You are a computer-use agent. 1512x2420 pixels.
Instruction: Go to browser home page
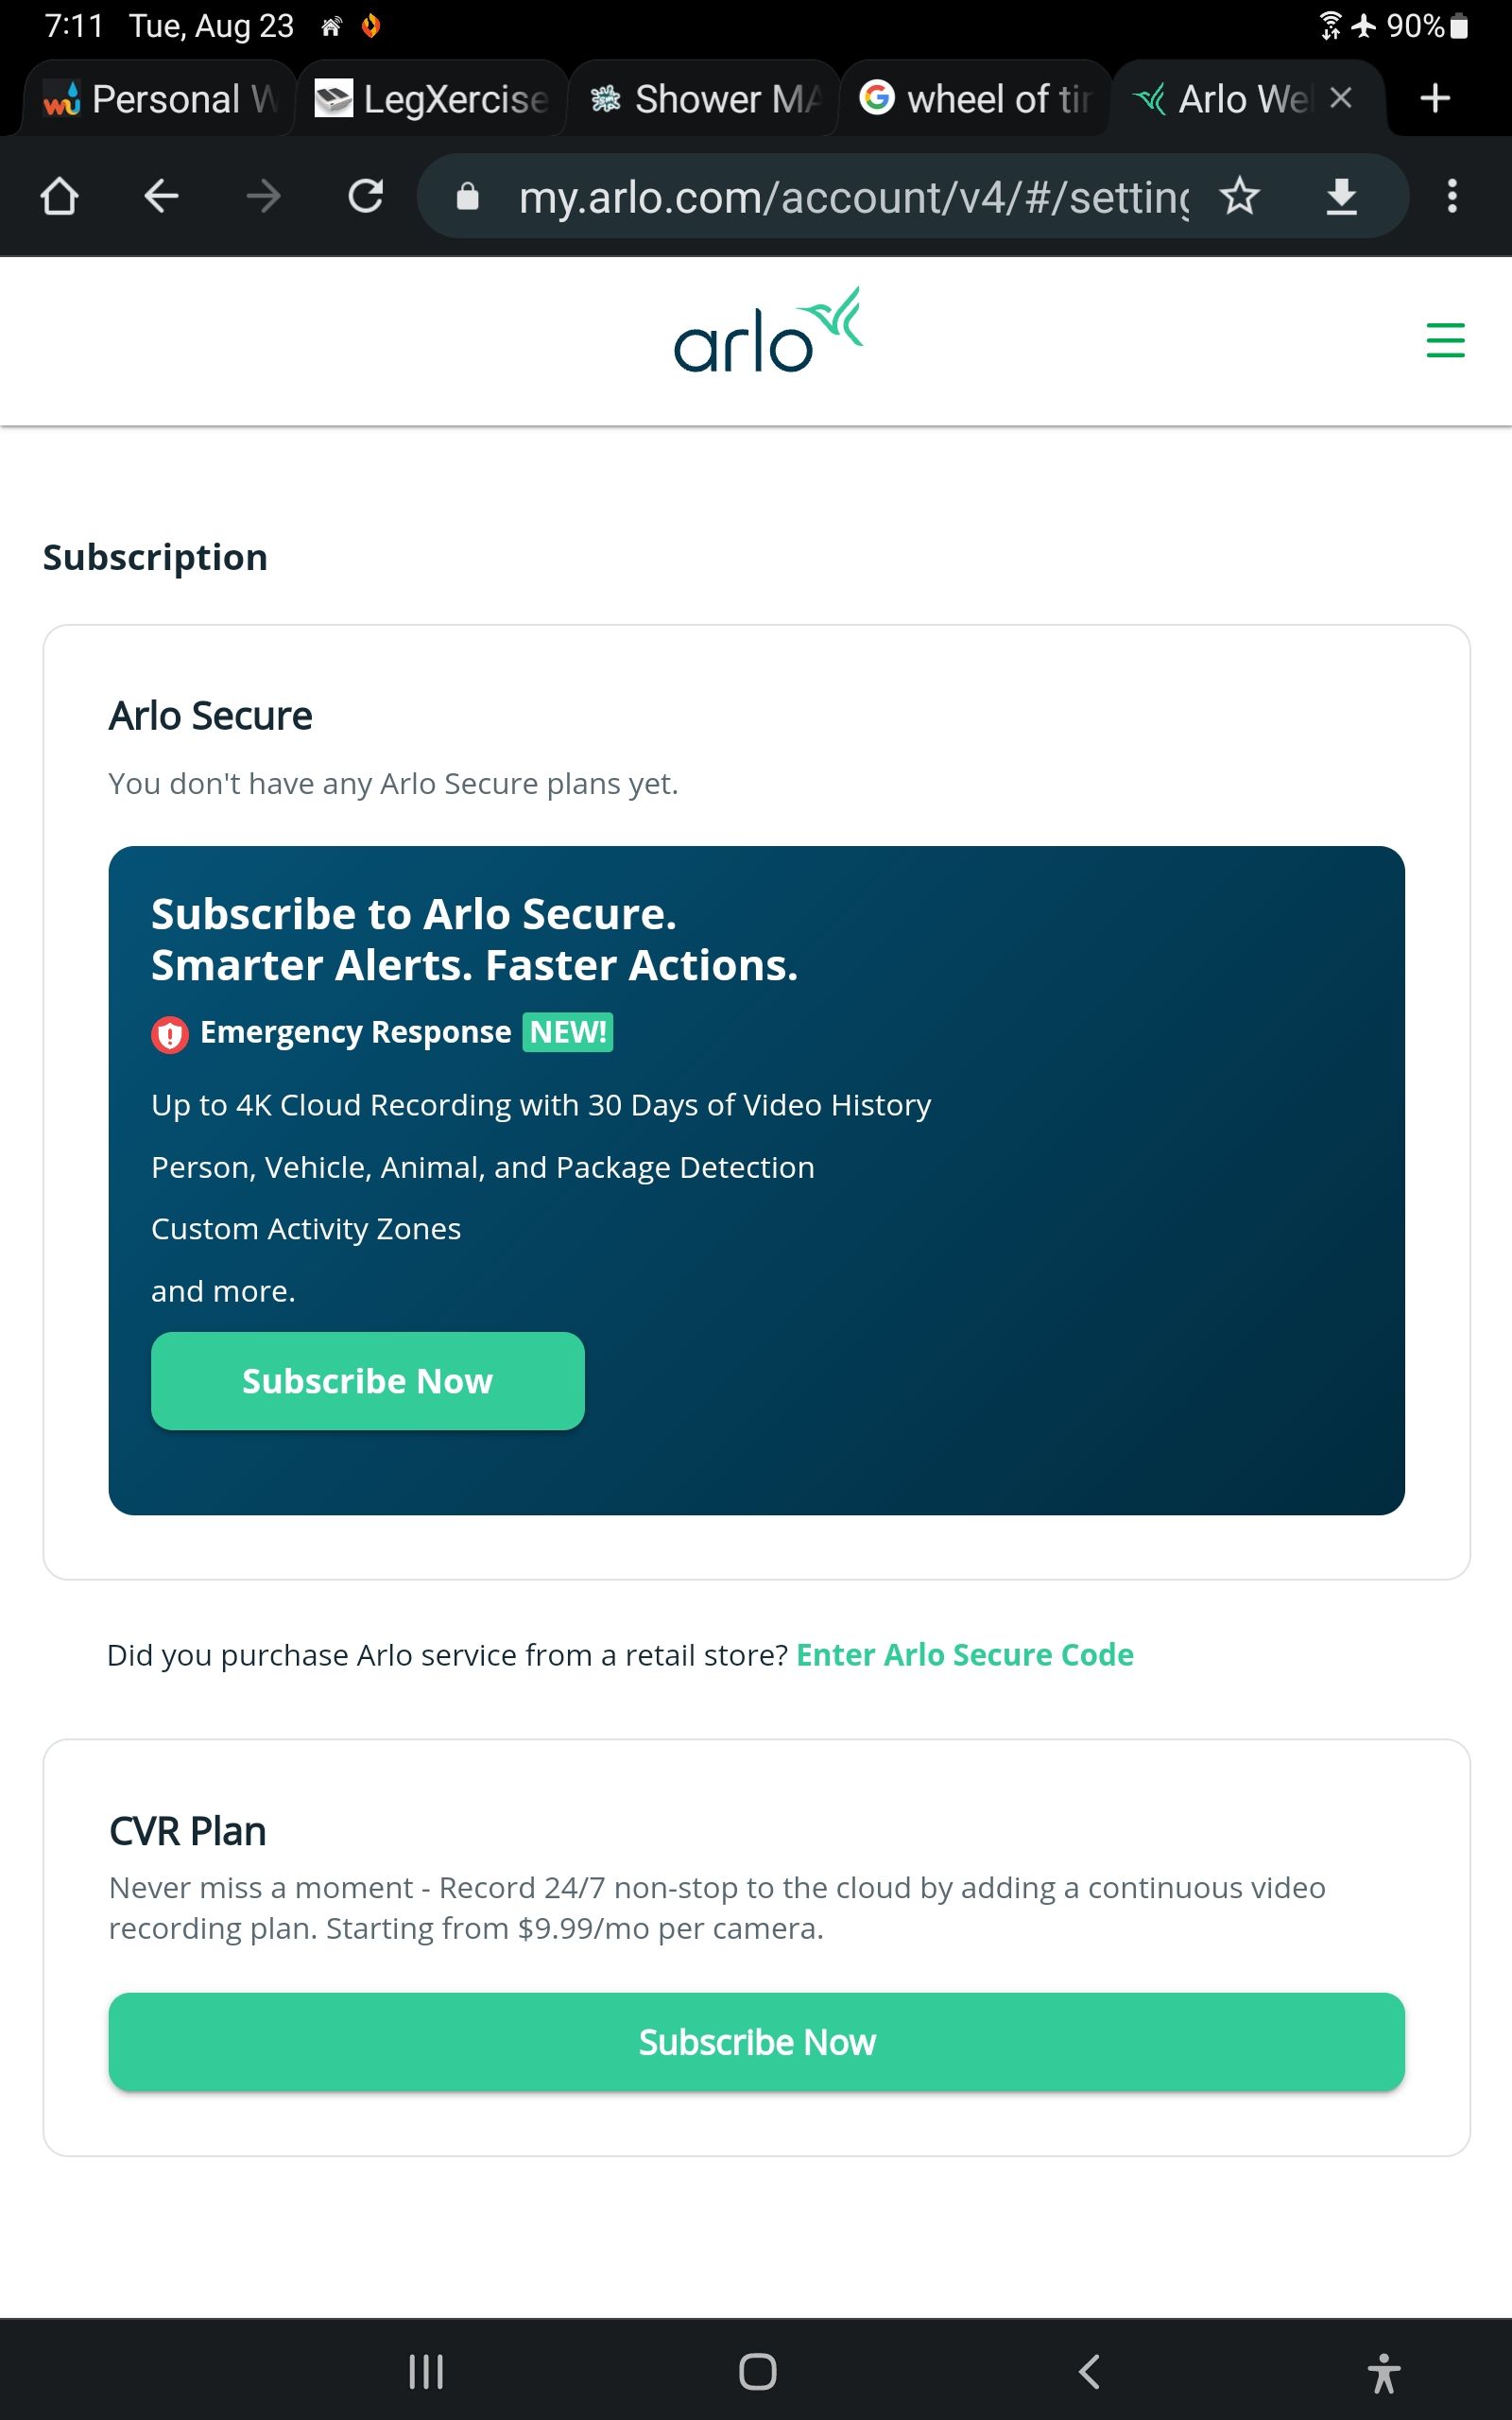pyautogui.click(x=59, y=196)
